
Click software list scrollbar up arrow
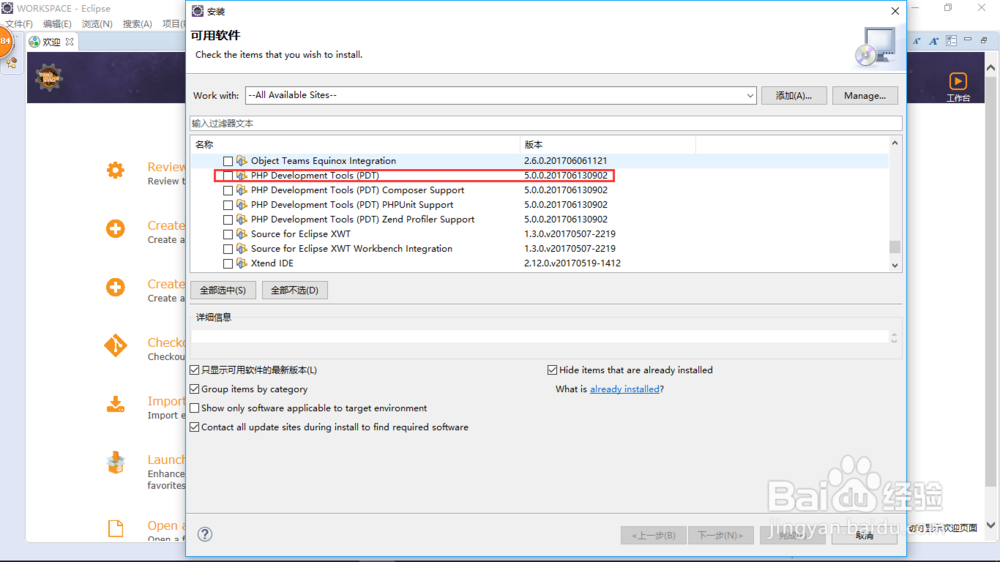click(x=895, y=144)
